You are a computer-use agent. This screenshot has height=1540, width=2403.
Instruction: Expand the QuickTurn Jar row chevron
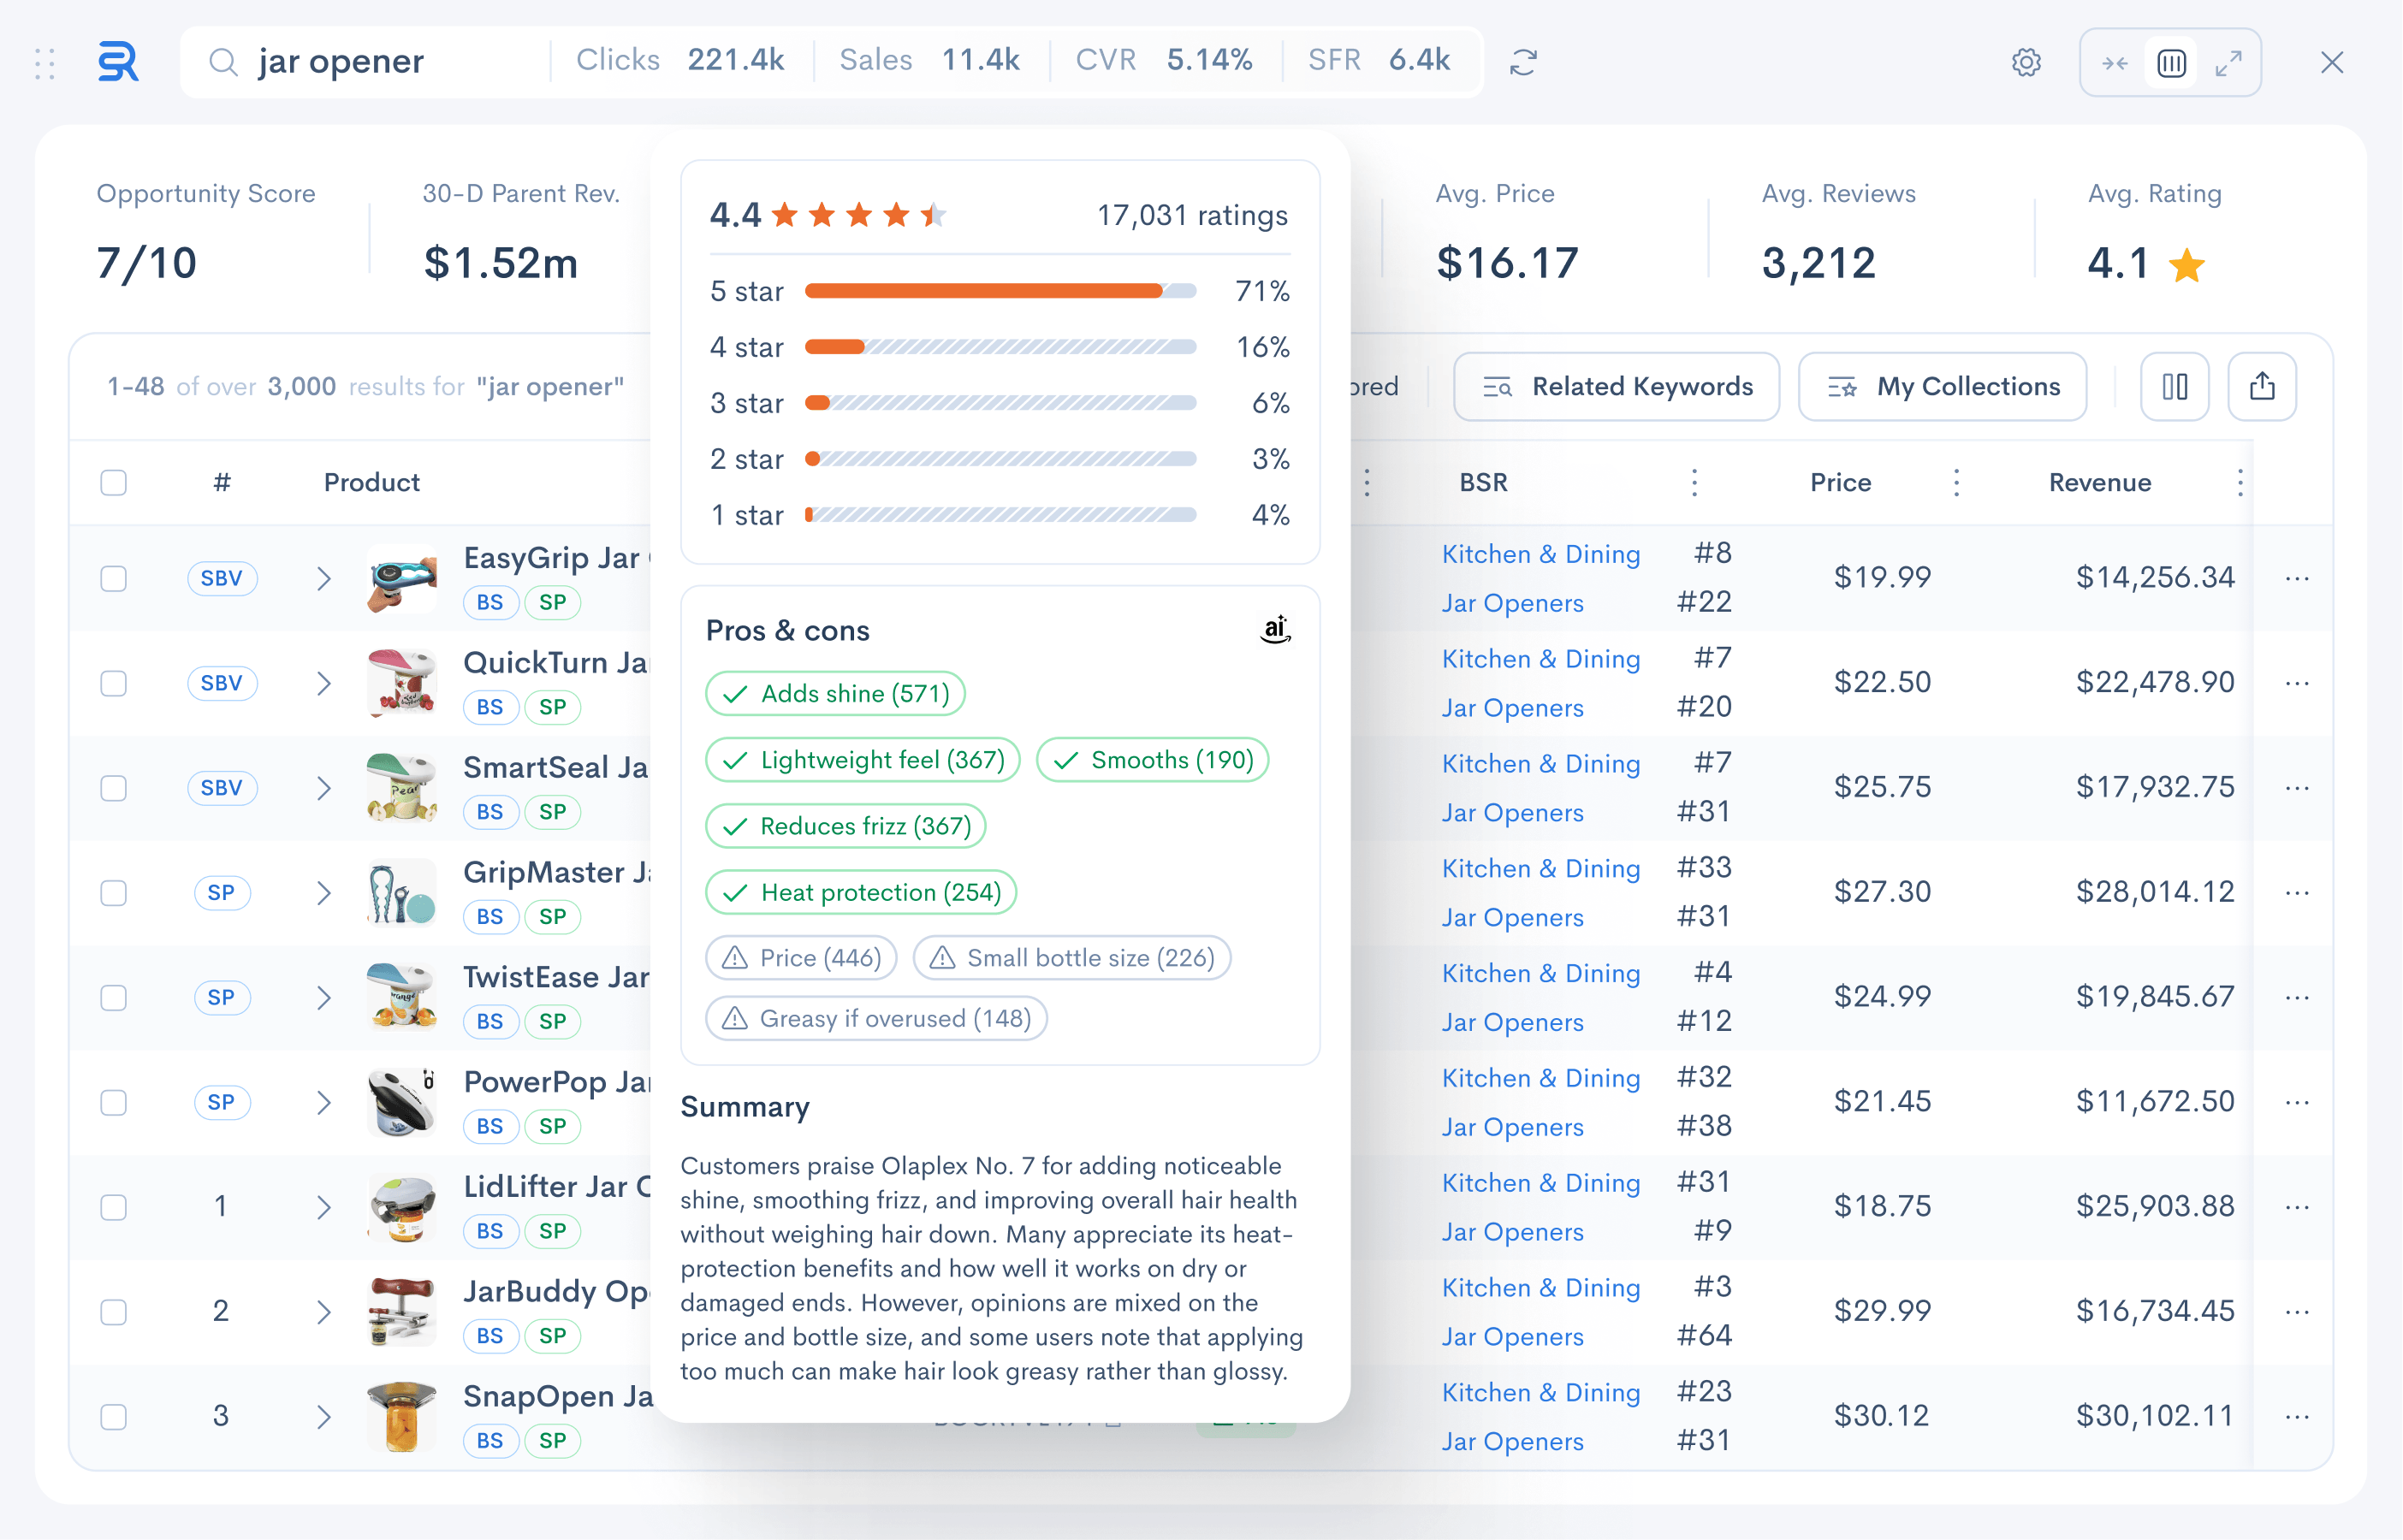(x=323, y=683)
